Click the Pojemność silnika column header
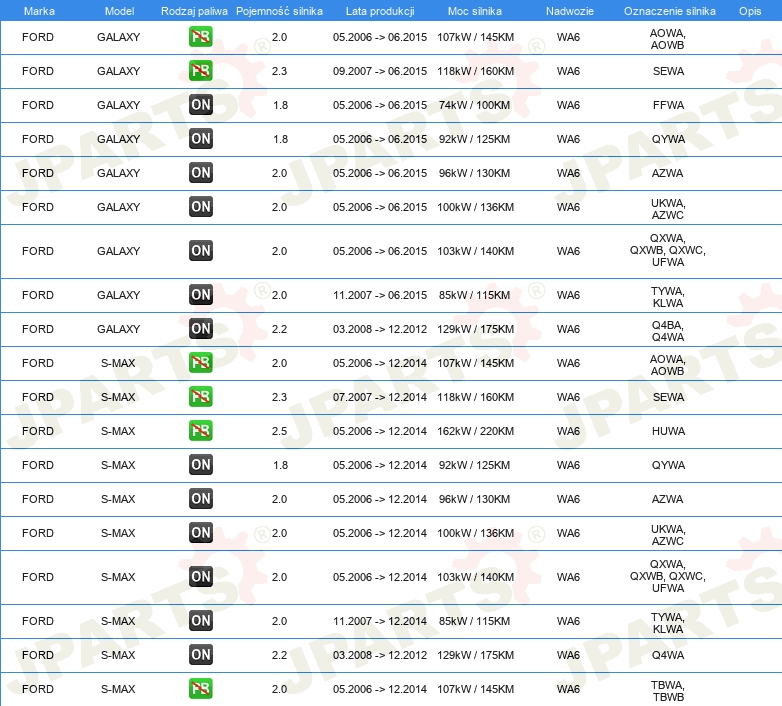 pyautogui.click(x=279, y=11)
